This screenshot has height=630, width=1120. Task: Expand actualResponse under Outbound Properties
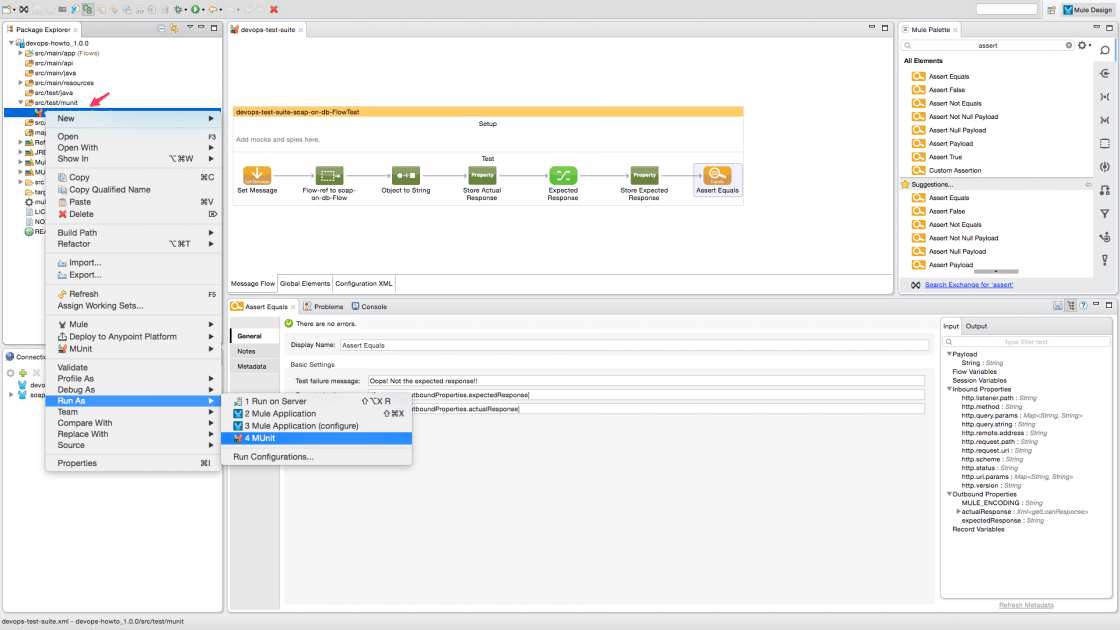point(958,511)
